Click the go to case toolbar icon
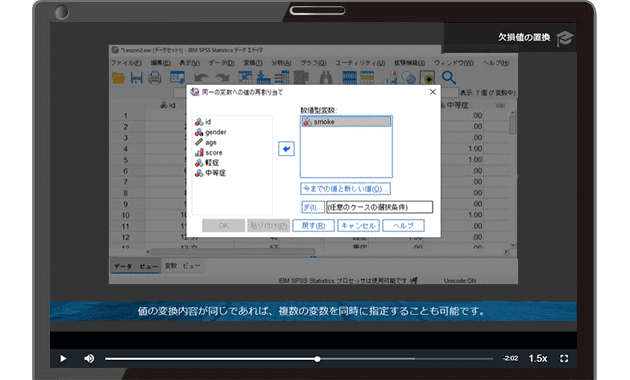630x380 pixels. (x=245, y=78)
